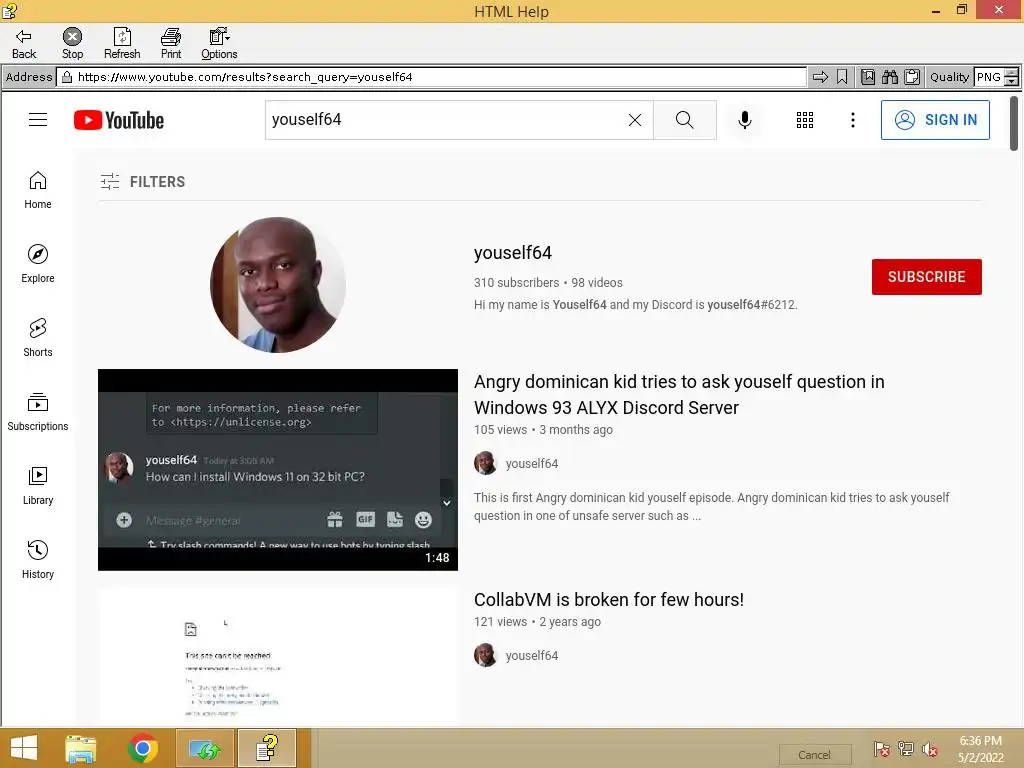Open the YouTube apps grid icon
Screen dimensions: 1024x768
coord(805,120)
